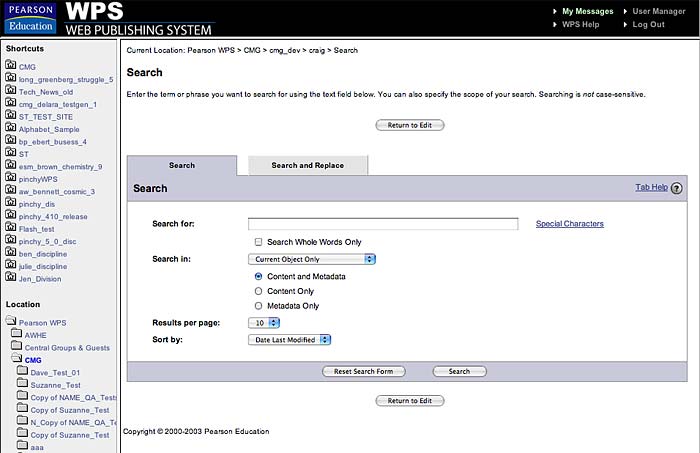Open WPS Help in the header
Screen dimensions: 700x453
[580, 25]
